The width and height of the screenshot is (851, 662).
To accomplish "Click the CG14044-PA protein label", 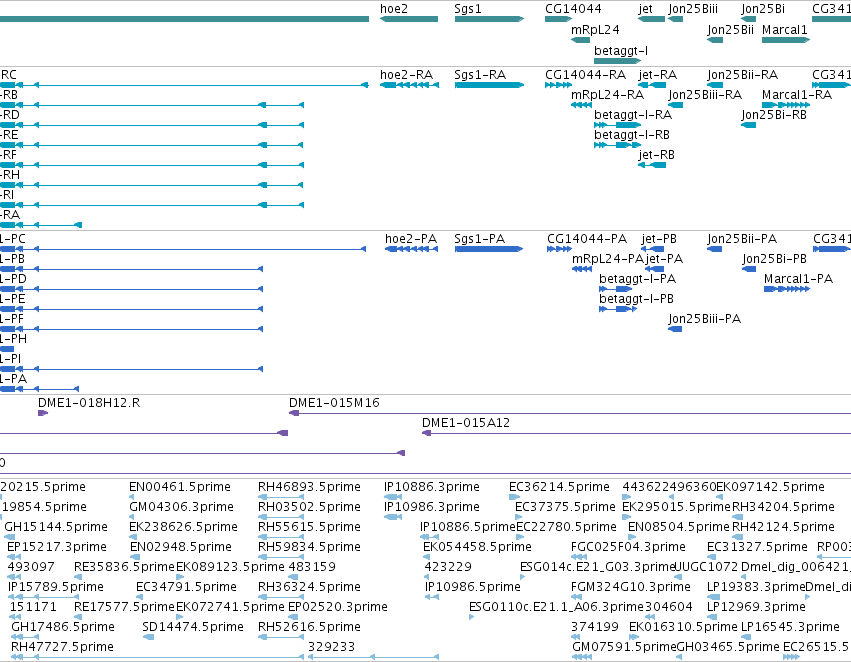I will [587, 239].
